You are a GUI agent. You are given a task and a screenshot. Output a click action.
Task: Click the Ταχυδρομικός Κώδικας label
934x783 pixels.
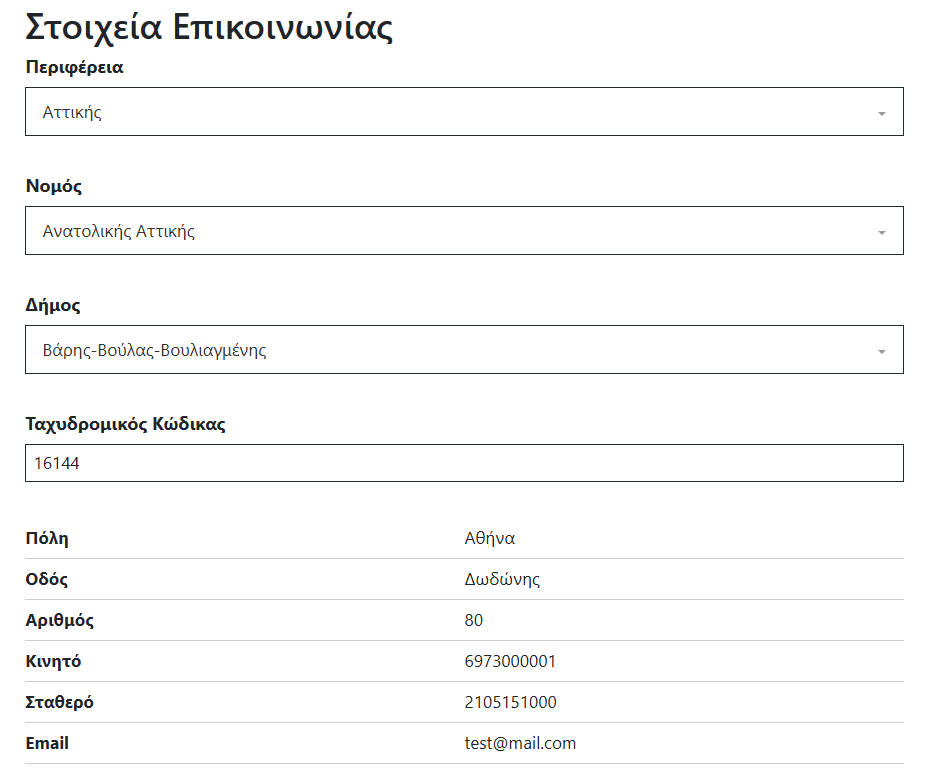[x=125, y=424]
